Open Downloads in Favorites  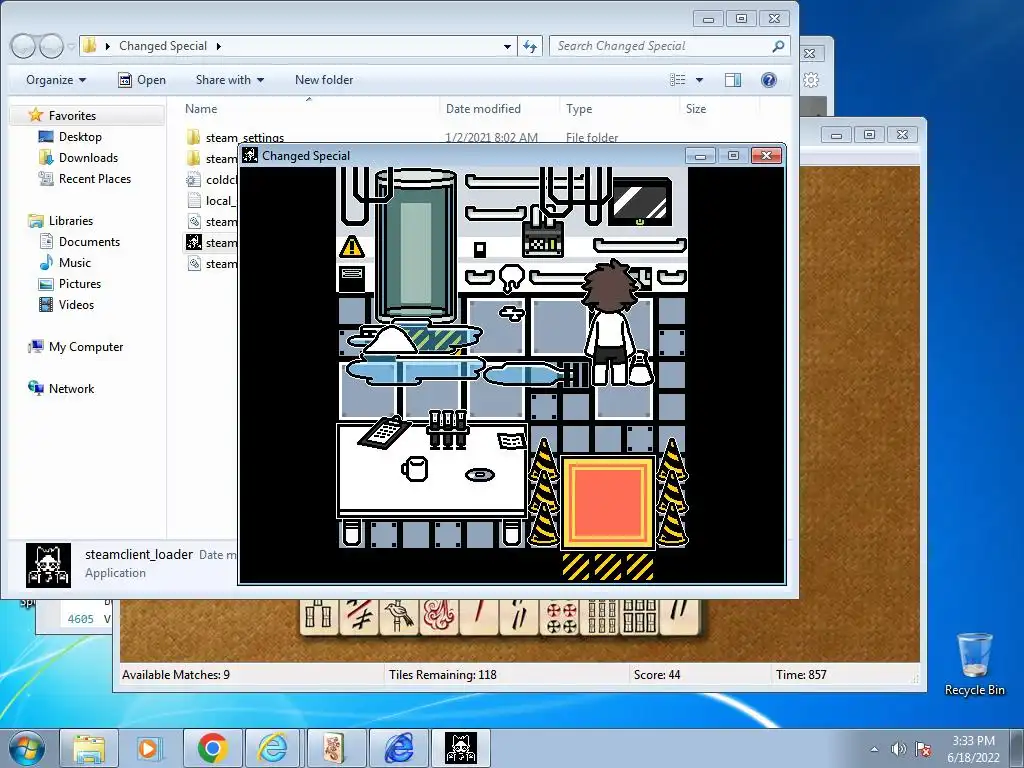coord(88,157)
